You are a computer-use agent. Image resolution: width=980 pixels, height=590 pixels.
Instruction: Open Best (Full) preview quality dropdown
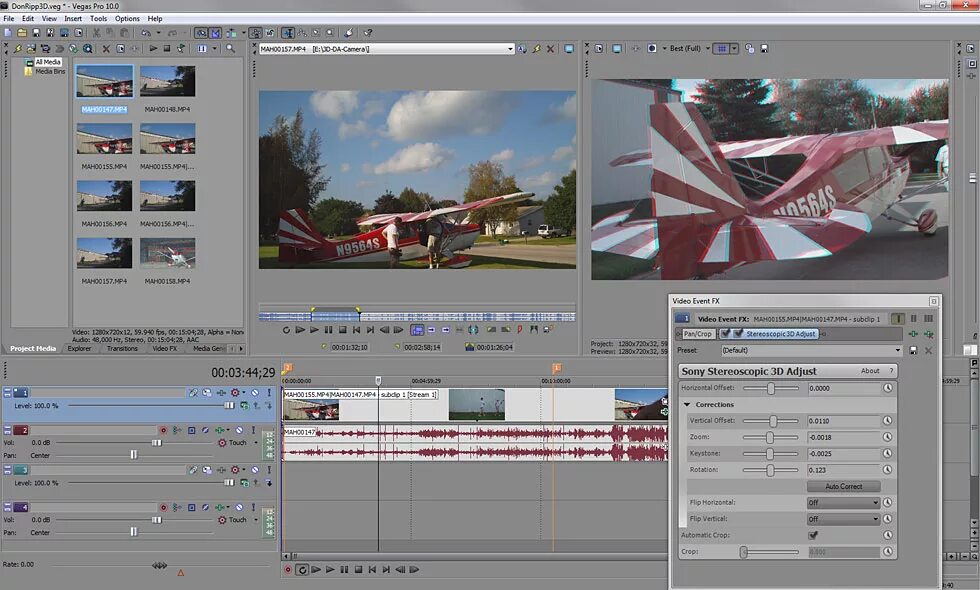[x=708, y=48]
